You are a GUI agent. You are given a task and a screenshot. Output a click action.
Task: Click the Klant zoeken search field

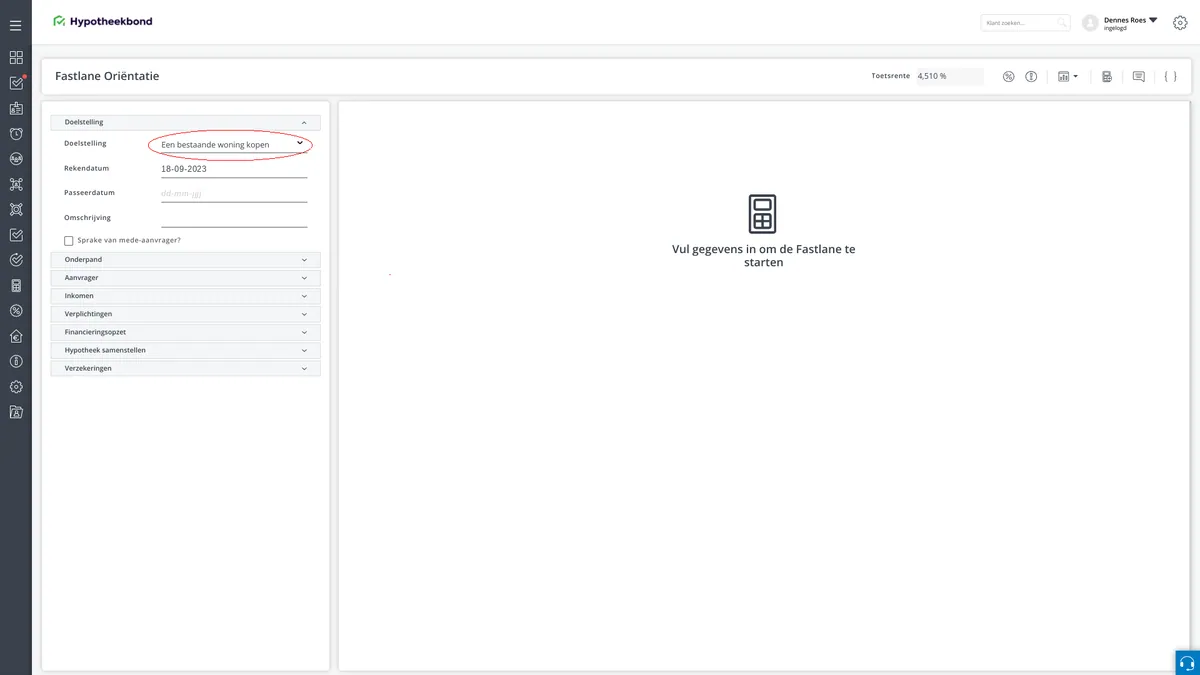point(1025,22)
